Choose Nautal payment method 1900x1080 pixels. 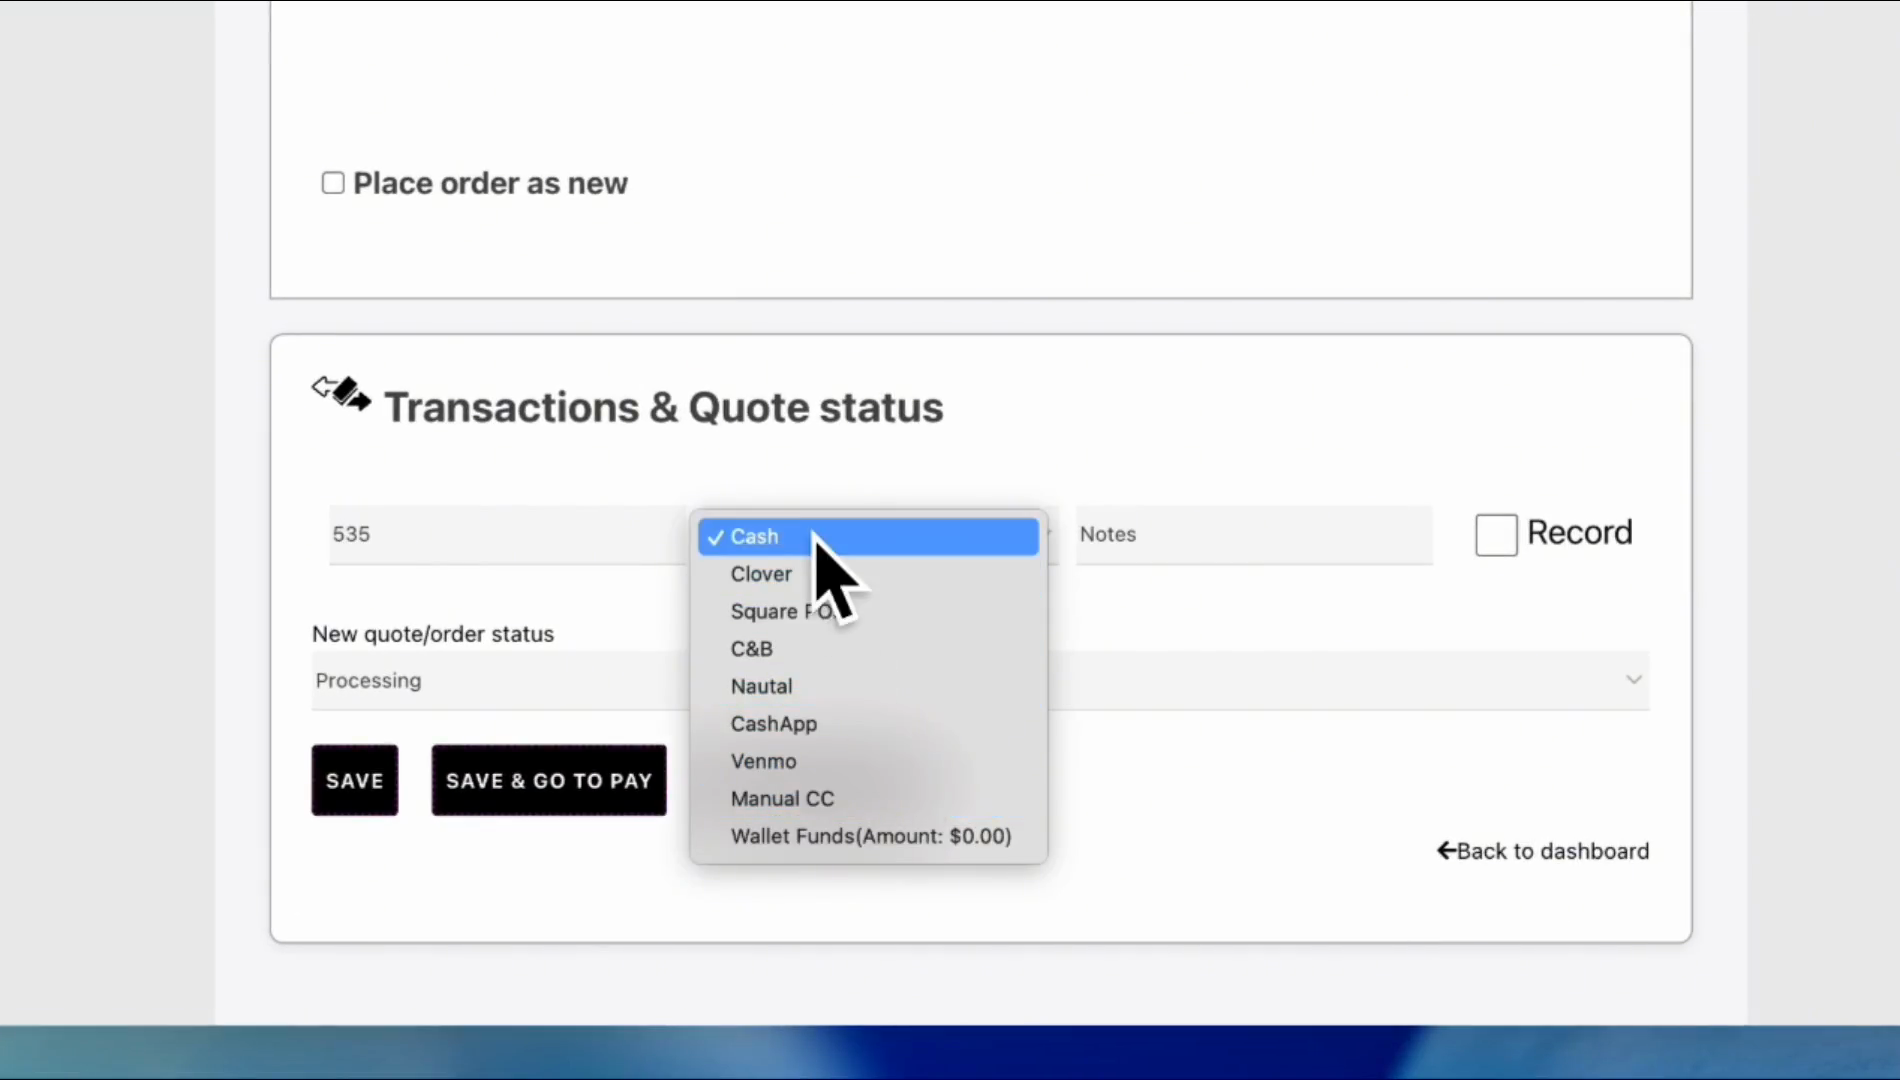pyautogui.click(x=761, y=687)
